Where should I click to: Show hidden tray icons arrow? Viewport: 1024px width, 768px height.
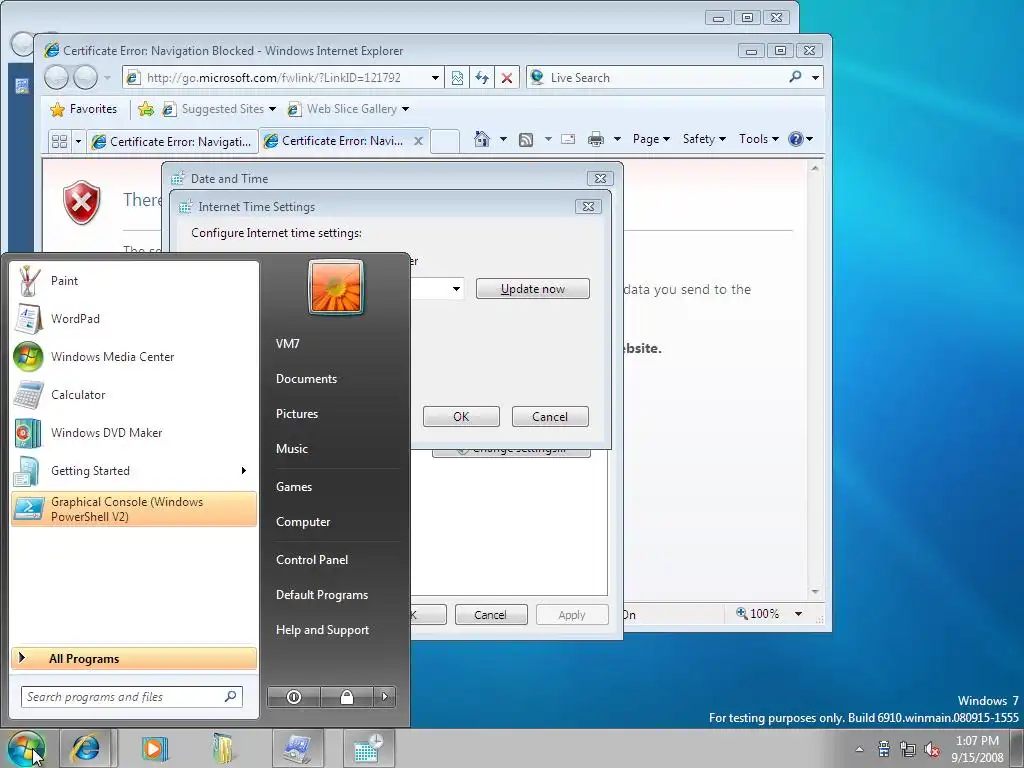(x=859, y=749)
